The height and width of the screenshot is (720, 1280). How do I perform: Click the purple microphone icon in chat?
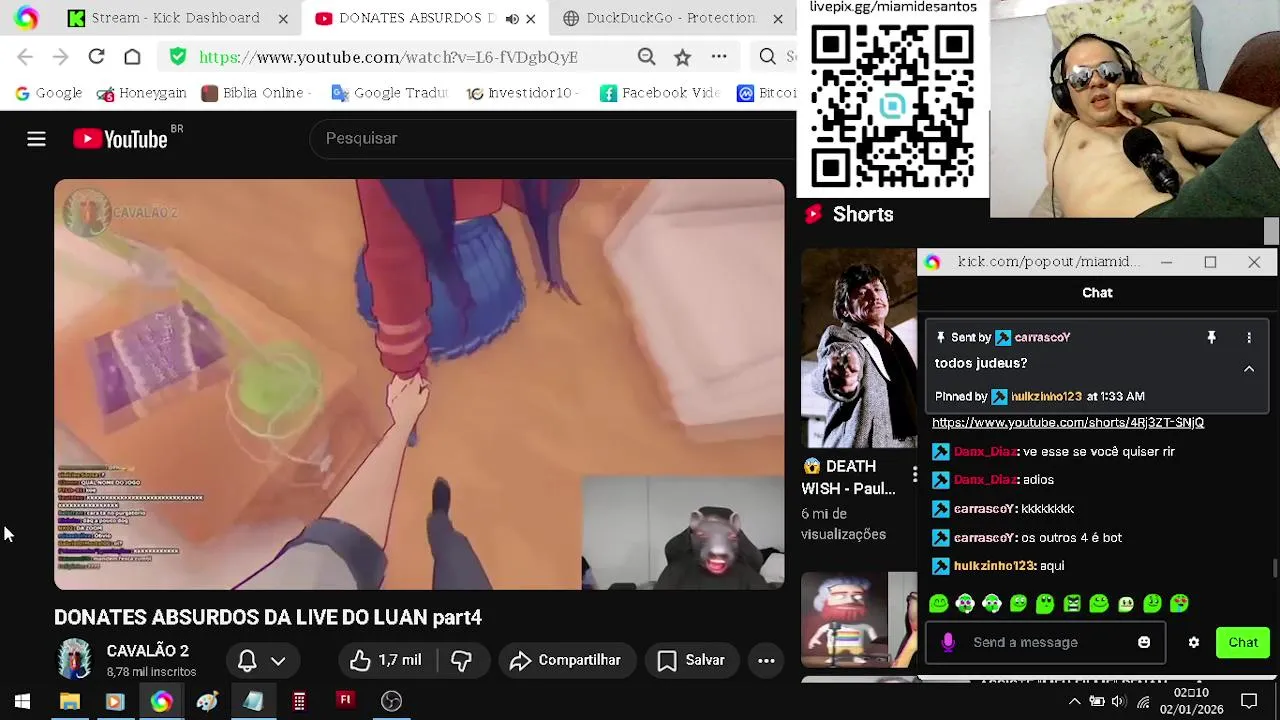pyautogui.click(x=948, y=643)
